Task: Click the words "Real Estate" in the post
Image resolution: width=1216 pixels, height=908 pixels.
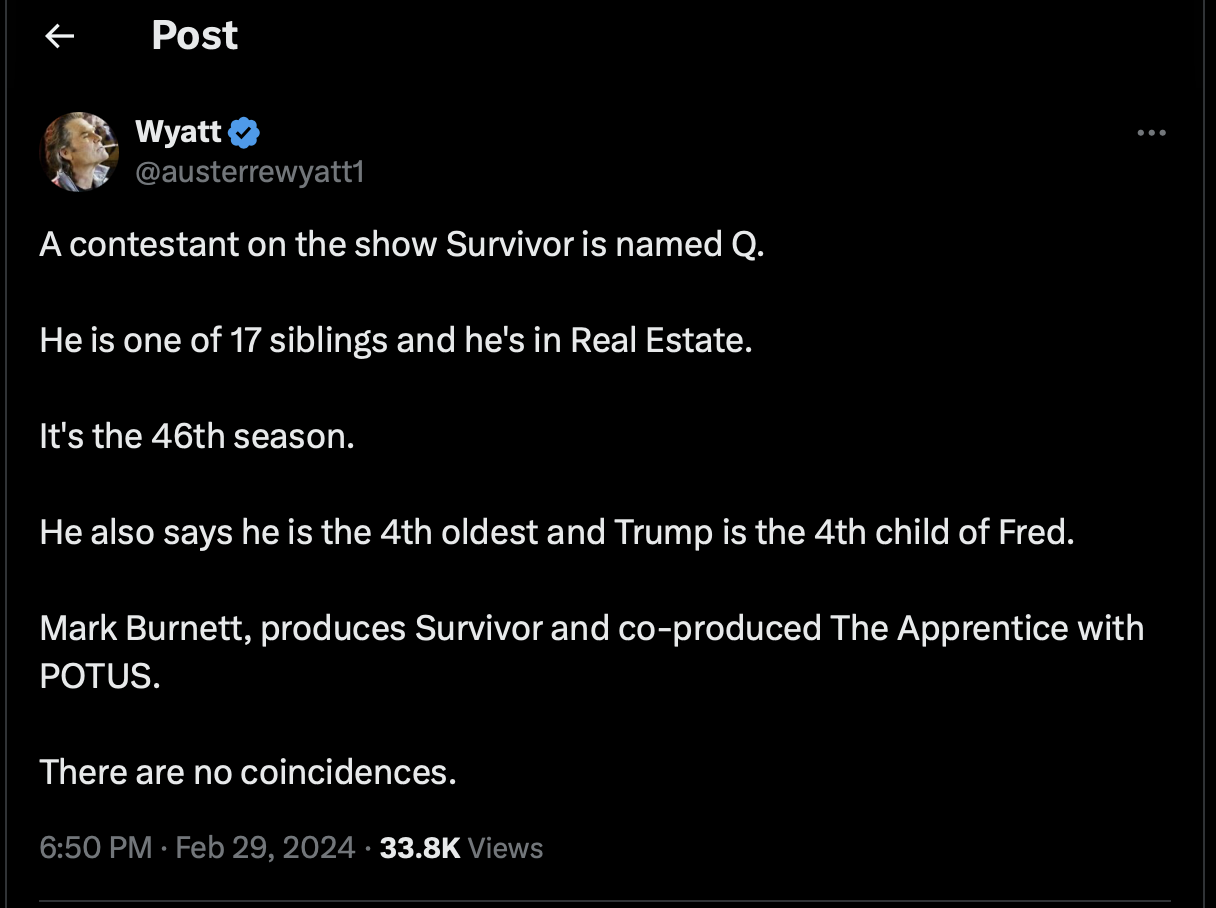Action: coord(658,341)
